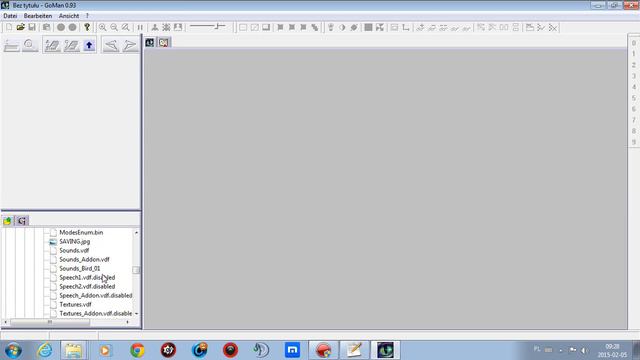Image resolution: width=640 pixels, height=360 pixels.
Task: Click the pause icon in toolbar
Action: (140, 27)
